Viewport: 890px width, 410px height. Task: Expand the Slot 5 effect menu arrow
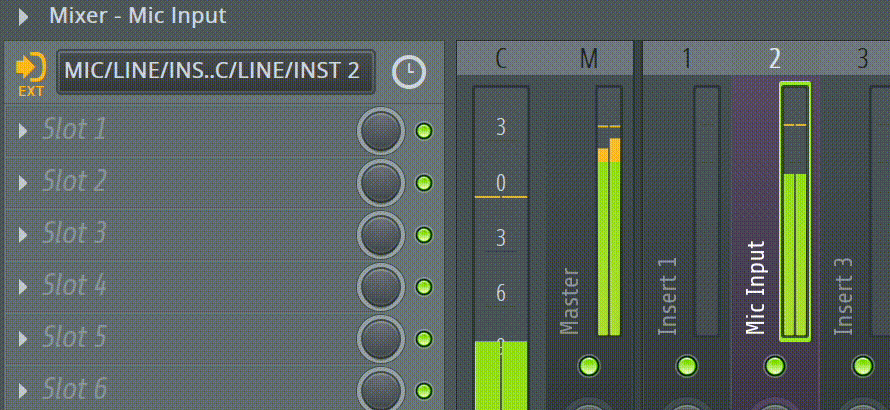23,339
